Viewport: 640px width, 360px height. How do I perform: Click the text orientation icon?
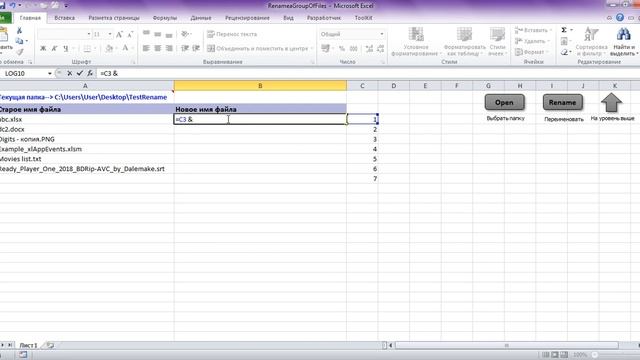pyautogui.click(x=185, y=34)
